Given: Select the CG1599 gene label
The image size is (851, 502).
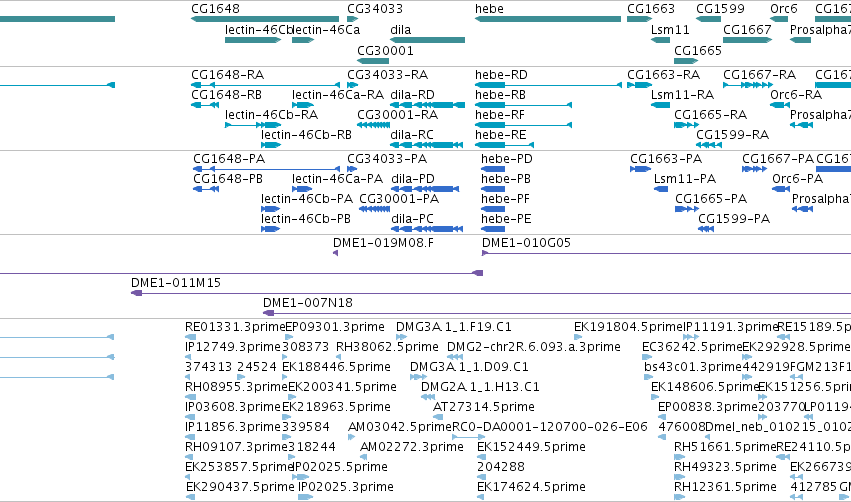Looking at the screenshot, I should [x=720, y=9].
